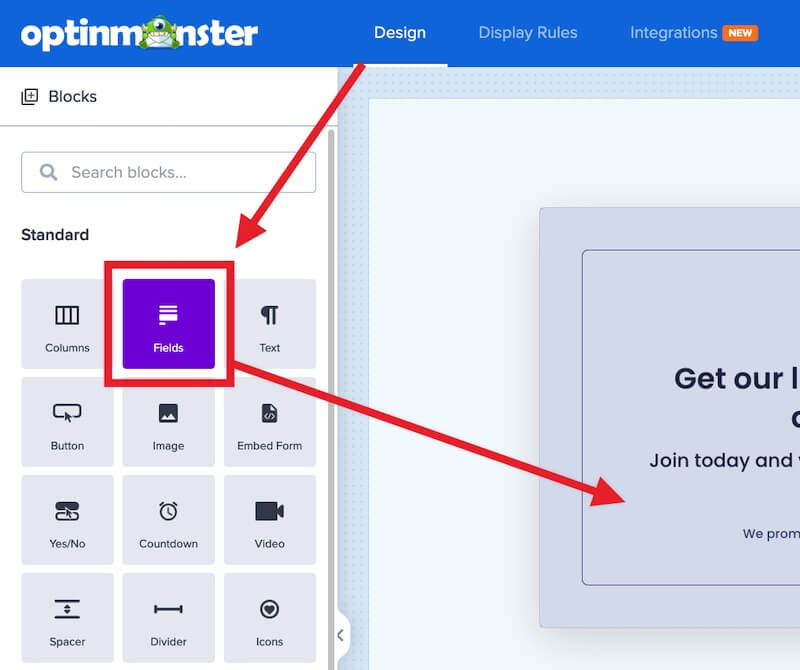Select the Button block
The image size is (800, 670).
point(66,421)
